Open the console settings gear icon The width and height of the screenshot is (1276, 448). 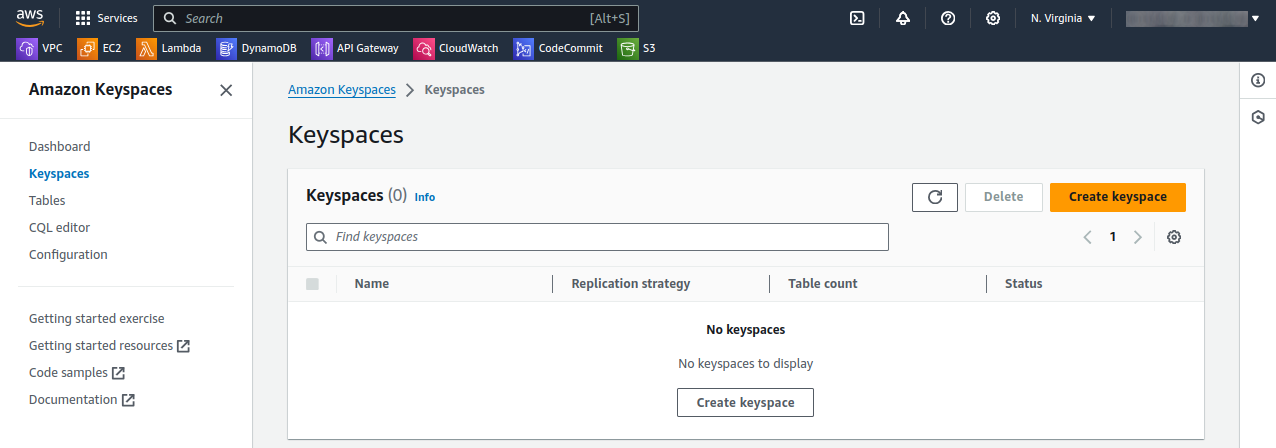pyautogui.click(x=993, y=18)
